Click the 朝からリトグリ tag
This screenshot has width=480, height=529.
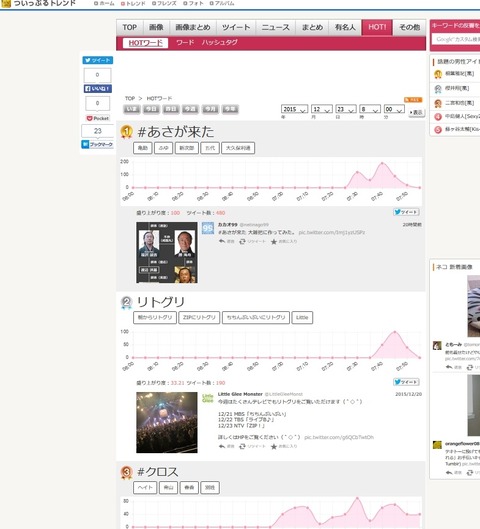click(155, 317)
